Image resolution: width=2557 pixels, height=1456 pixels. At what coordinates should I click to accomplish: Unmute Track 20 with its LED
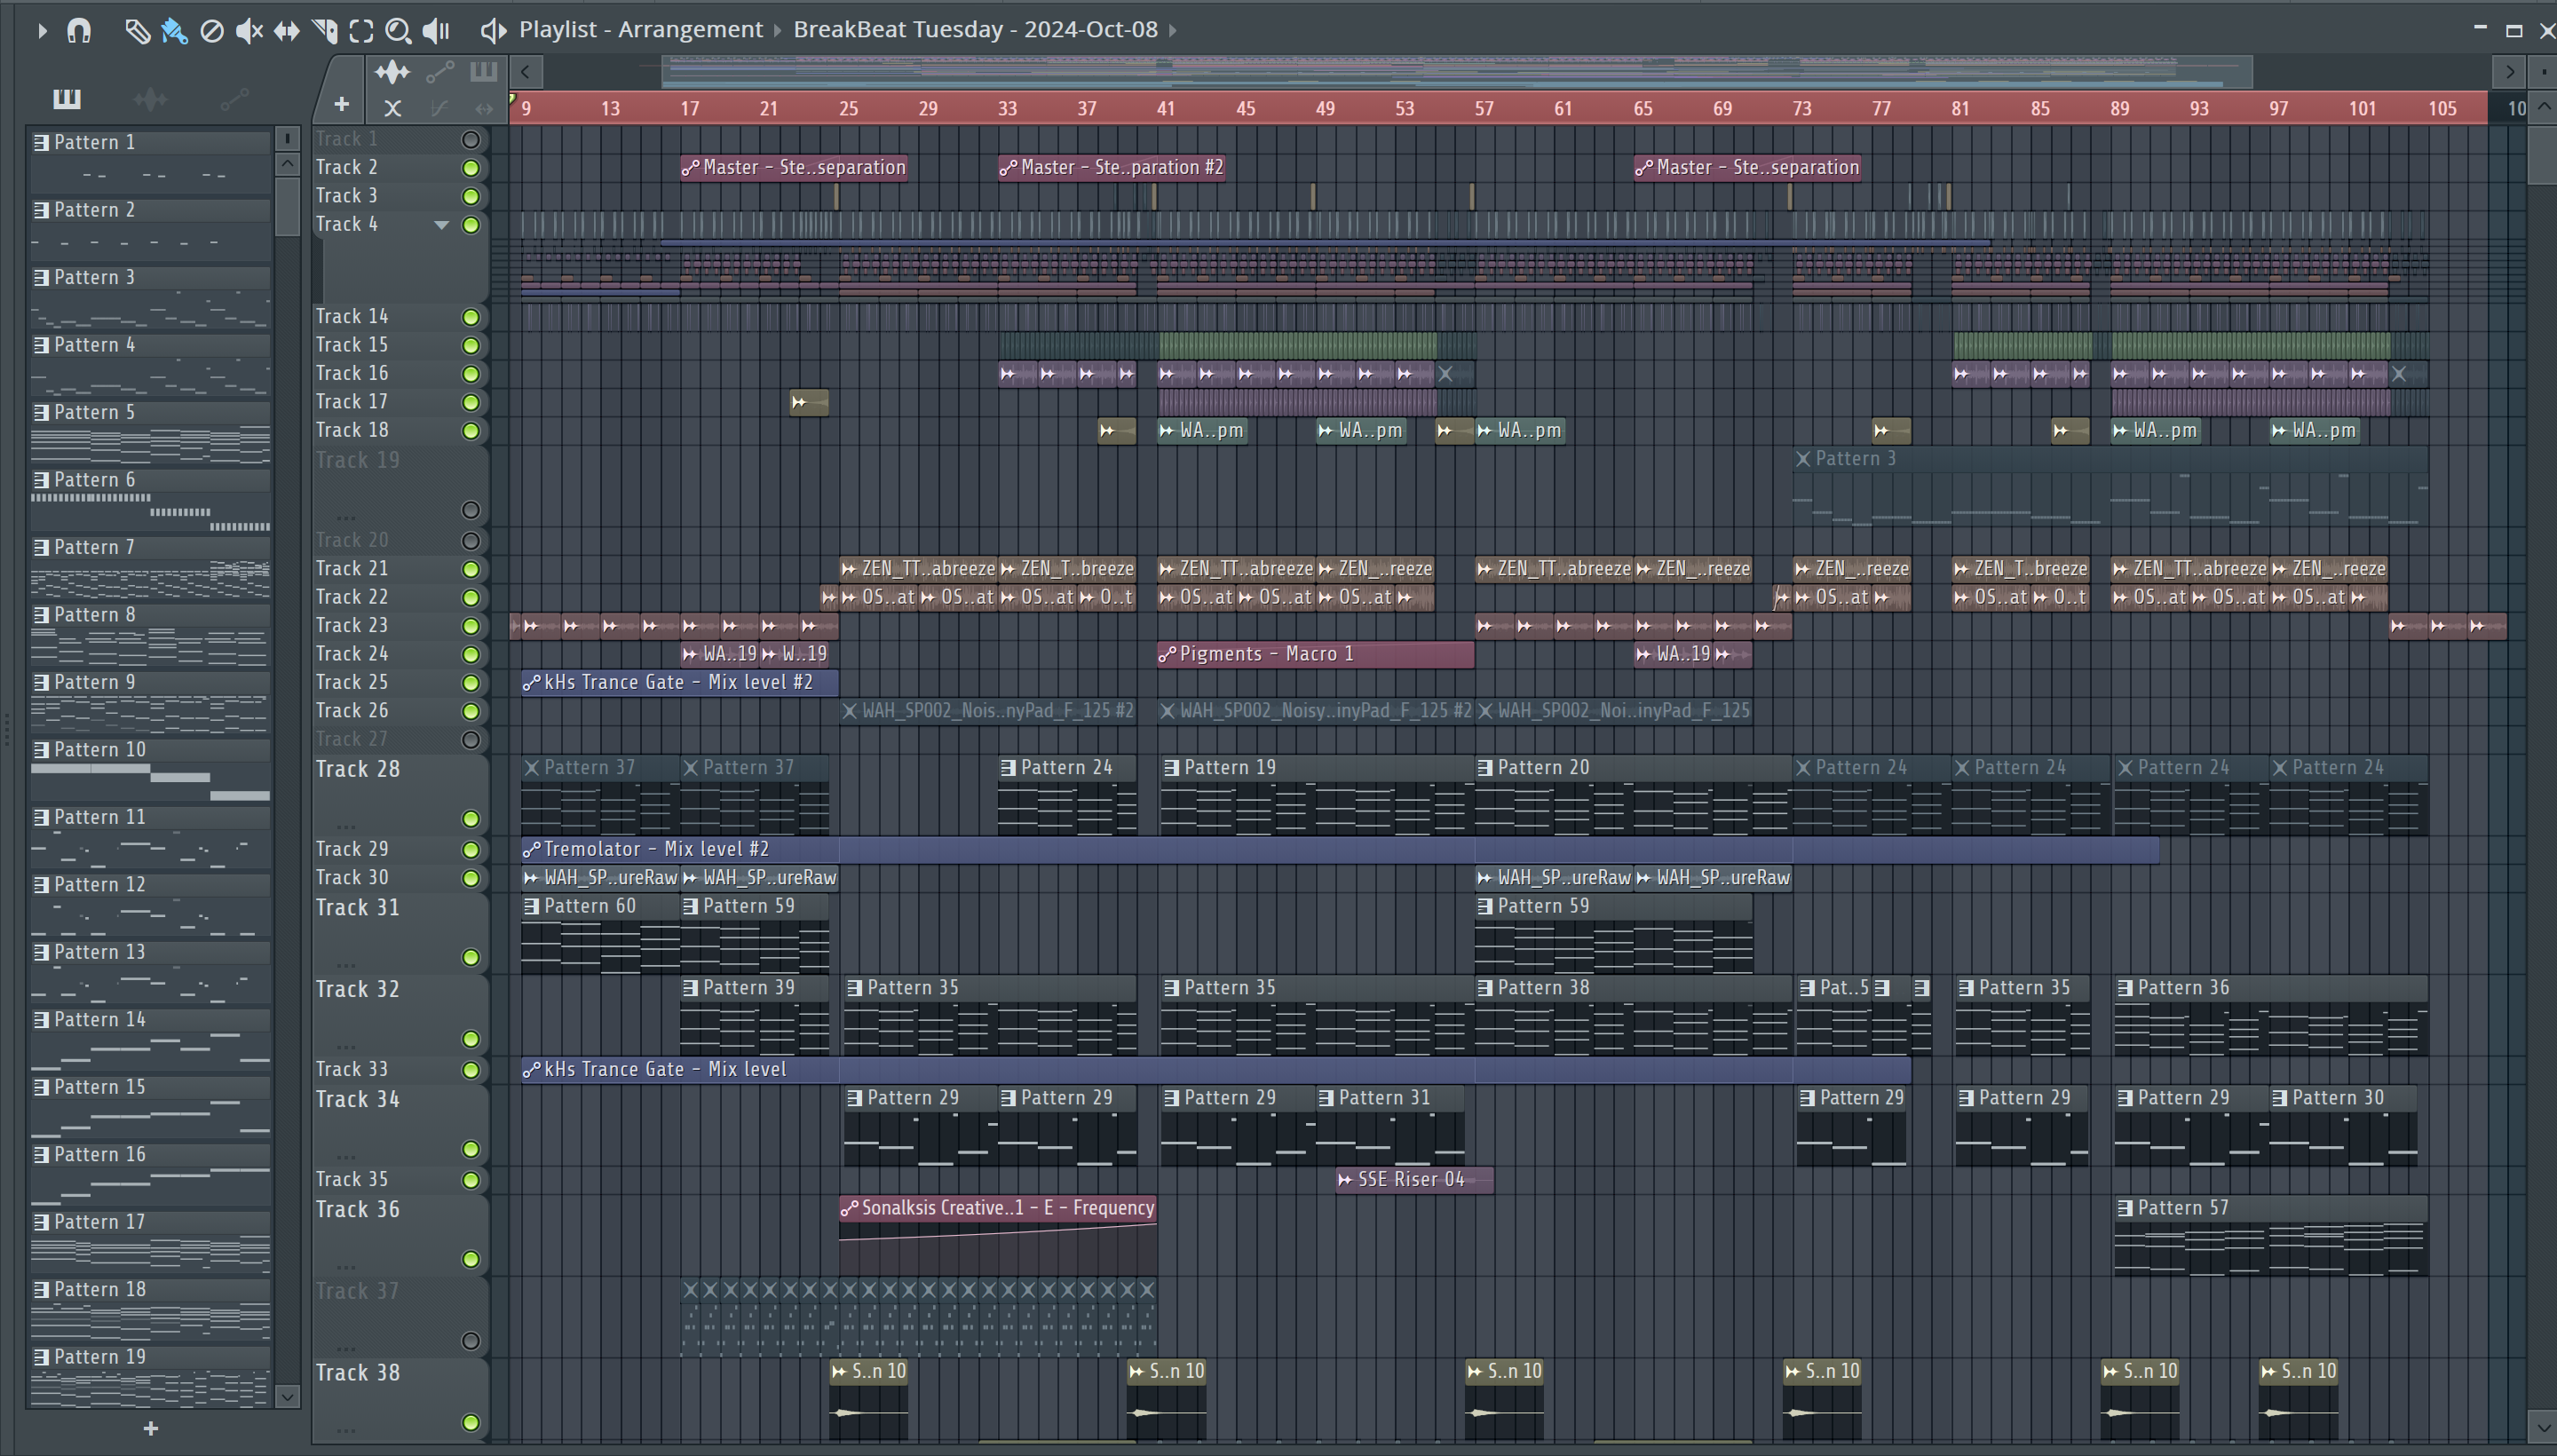(x=470, y=541)
